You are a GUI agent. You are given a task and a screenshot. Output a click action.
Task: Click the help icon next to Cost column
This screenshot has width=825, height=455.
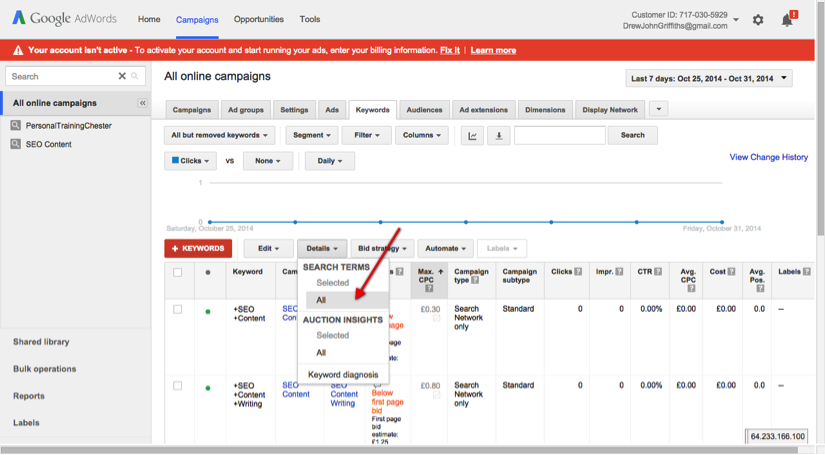[x=731, y=272]
